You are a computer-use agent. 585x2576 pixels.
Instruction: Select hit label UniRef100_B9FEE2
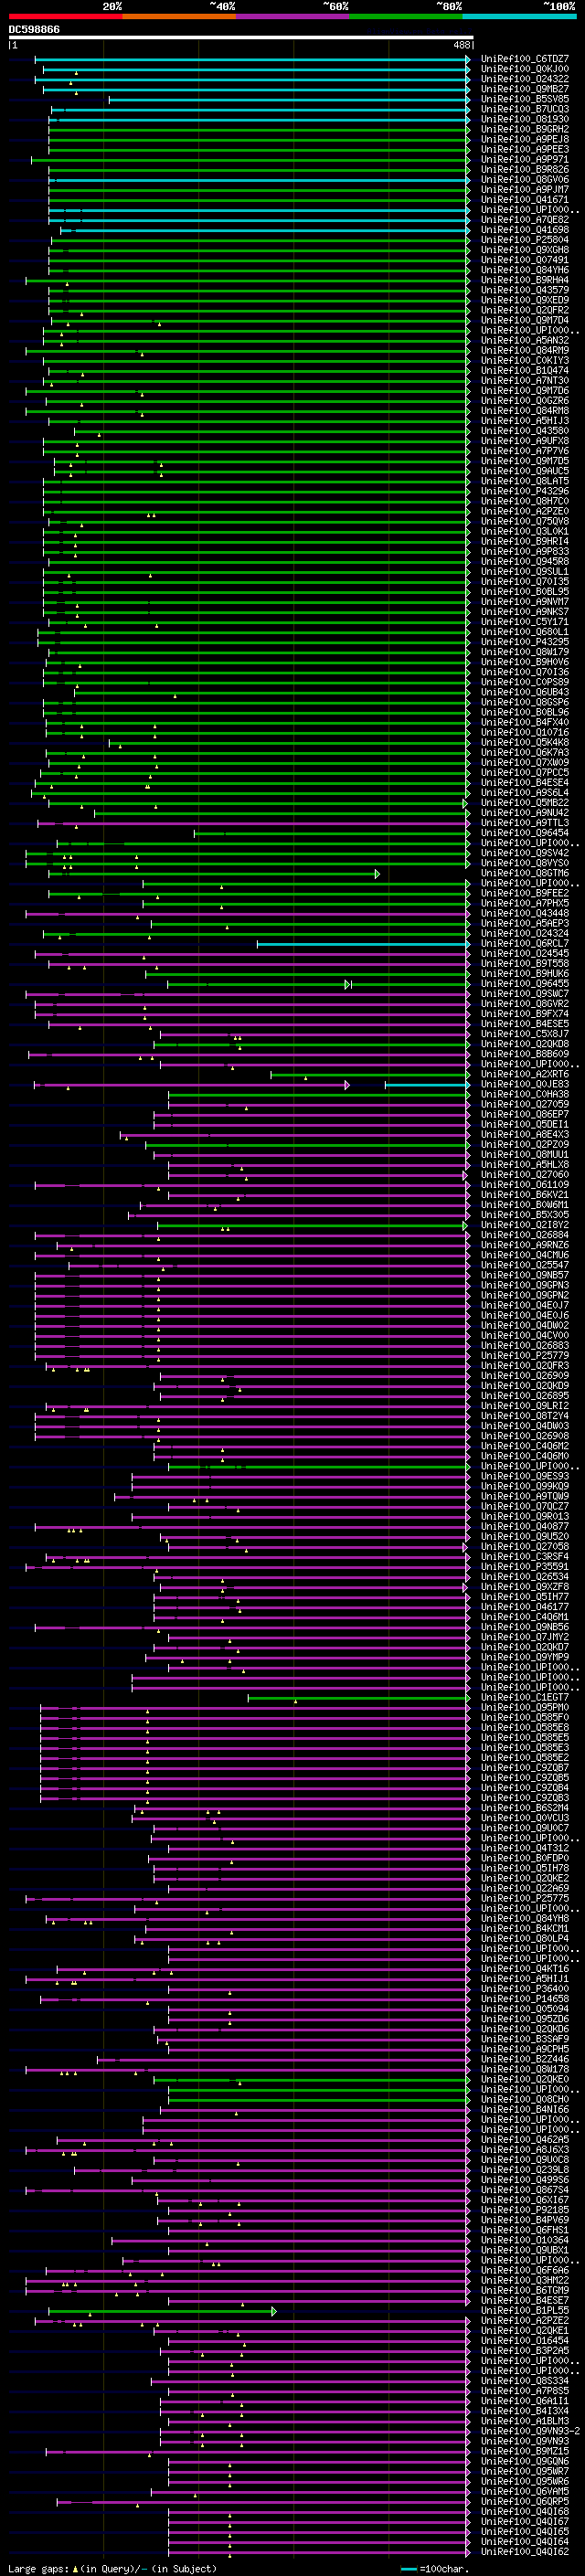tap(525, 893)
